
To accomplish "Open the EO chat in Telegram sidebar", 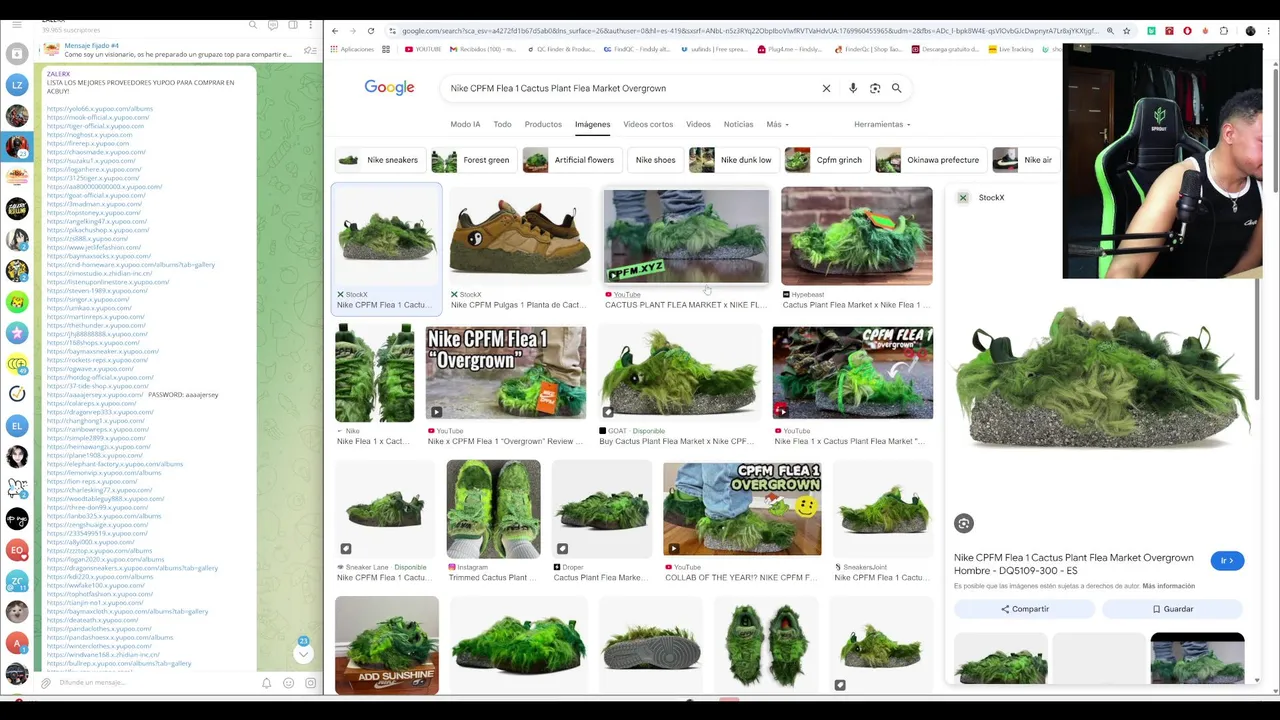I will coord(17,550).
